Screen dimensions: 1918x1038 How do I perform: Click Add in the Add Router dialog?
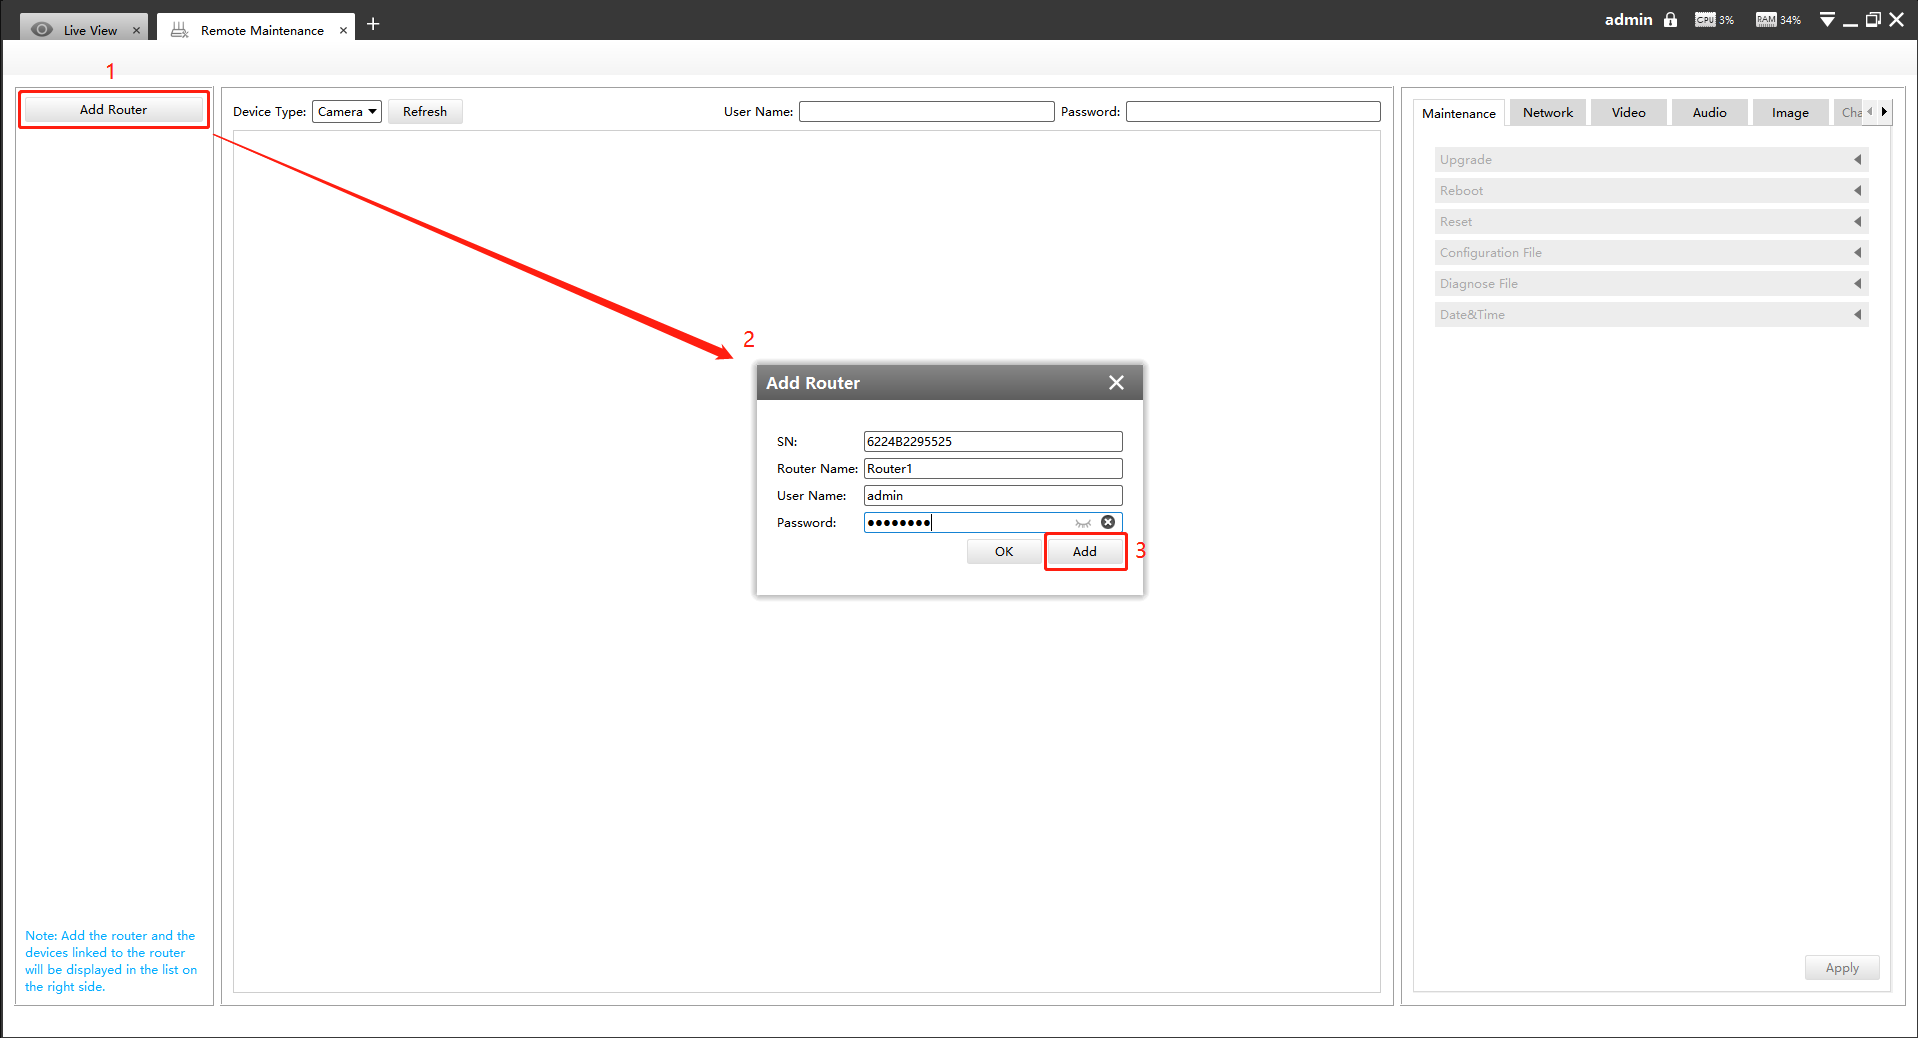click(x=1085, y=552)
